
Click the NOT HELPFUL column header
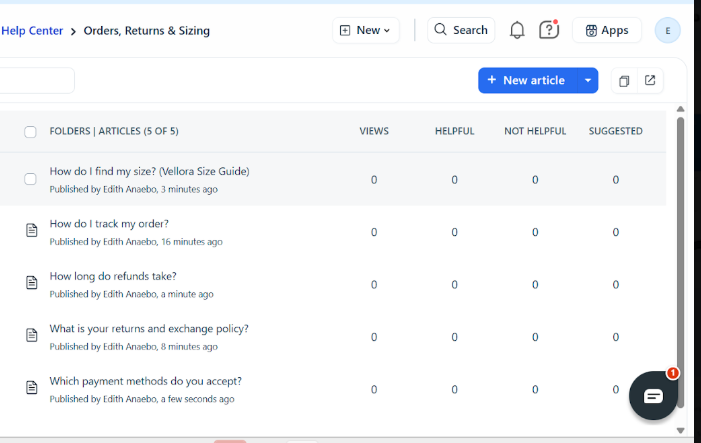[535, 131]
